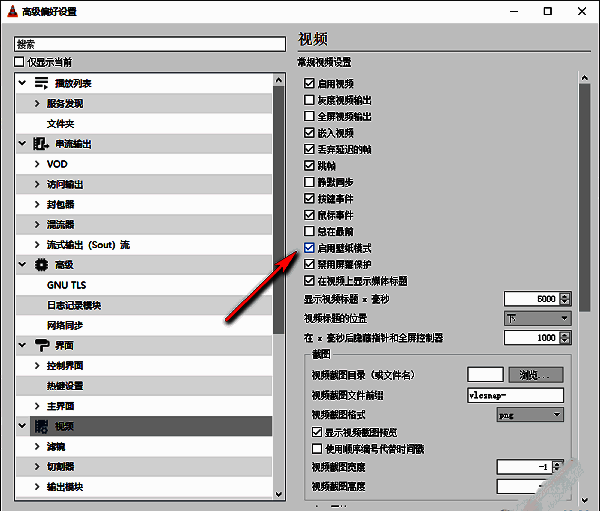Screen dimensions: 600x511
Task: Click the 串流输出 stream output icon
Action: coord(41,144)
